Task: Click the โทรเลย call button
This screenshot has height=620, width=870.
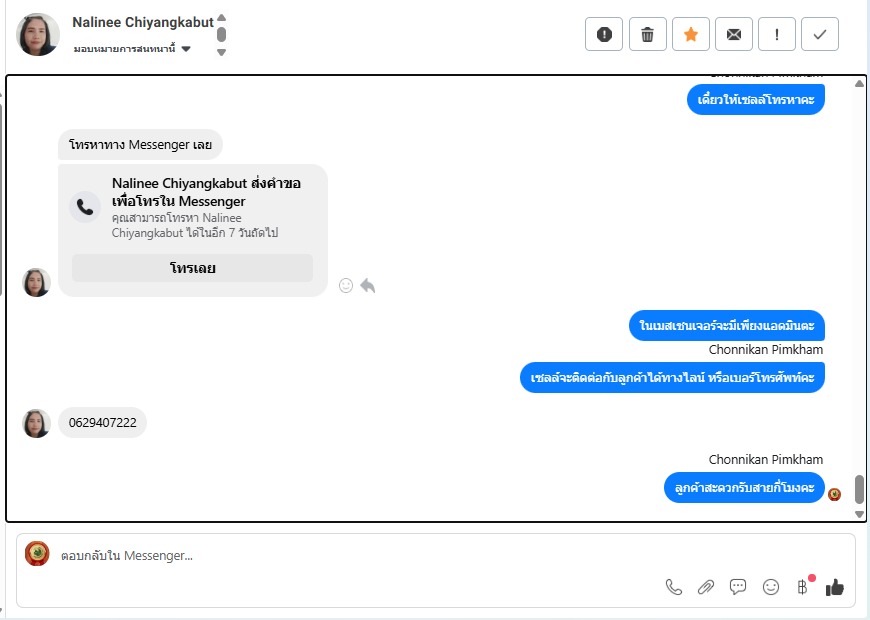Action: tap(193, 268)
